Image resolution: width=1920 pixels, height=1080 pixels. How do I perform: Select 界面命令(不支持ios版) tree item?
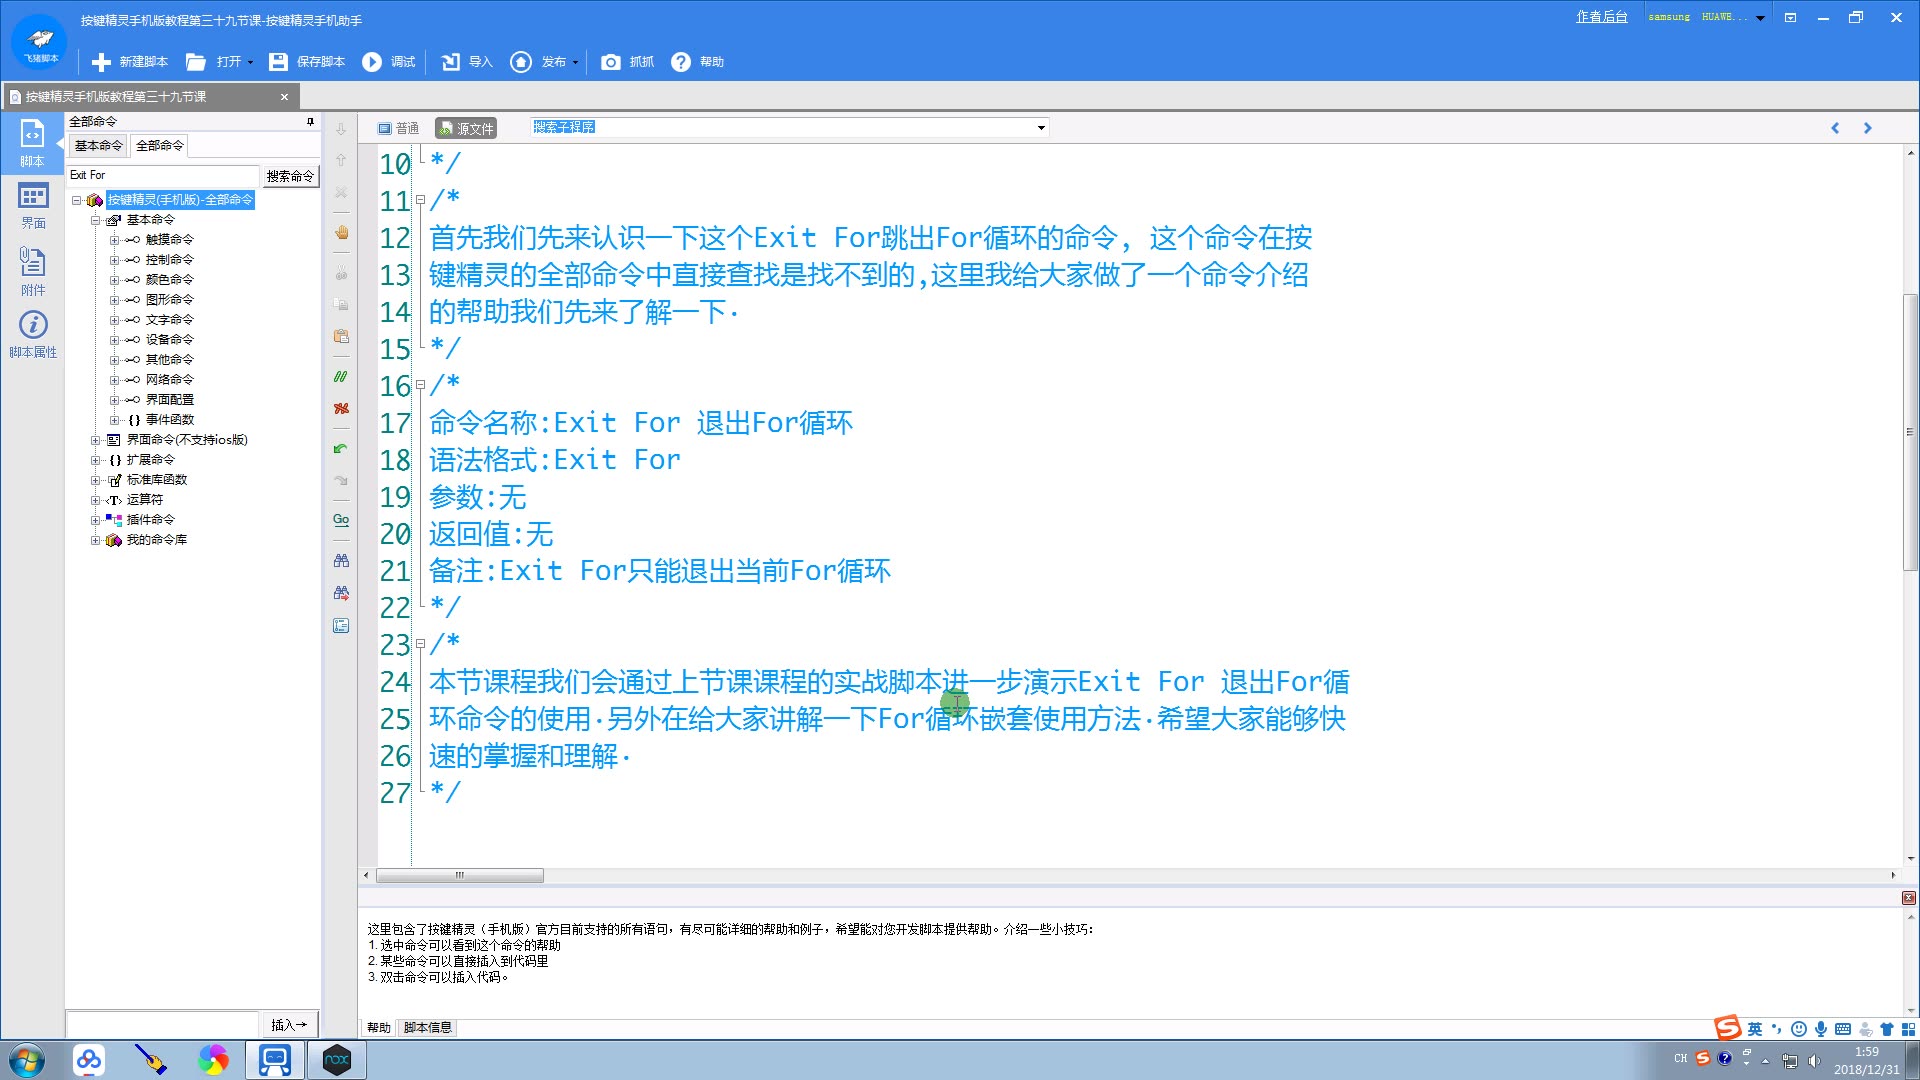click(x=187, y=440)
